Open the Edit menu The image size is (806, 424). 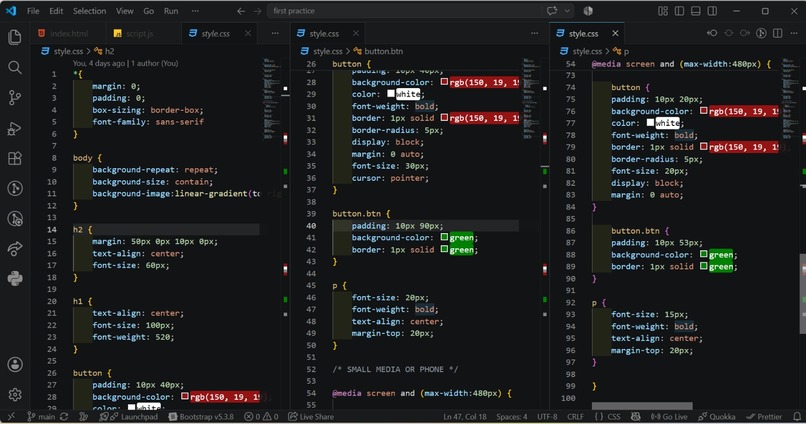[x=56, y=11]
